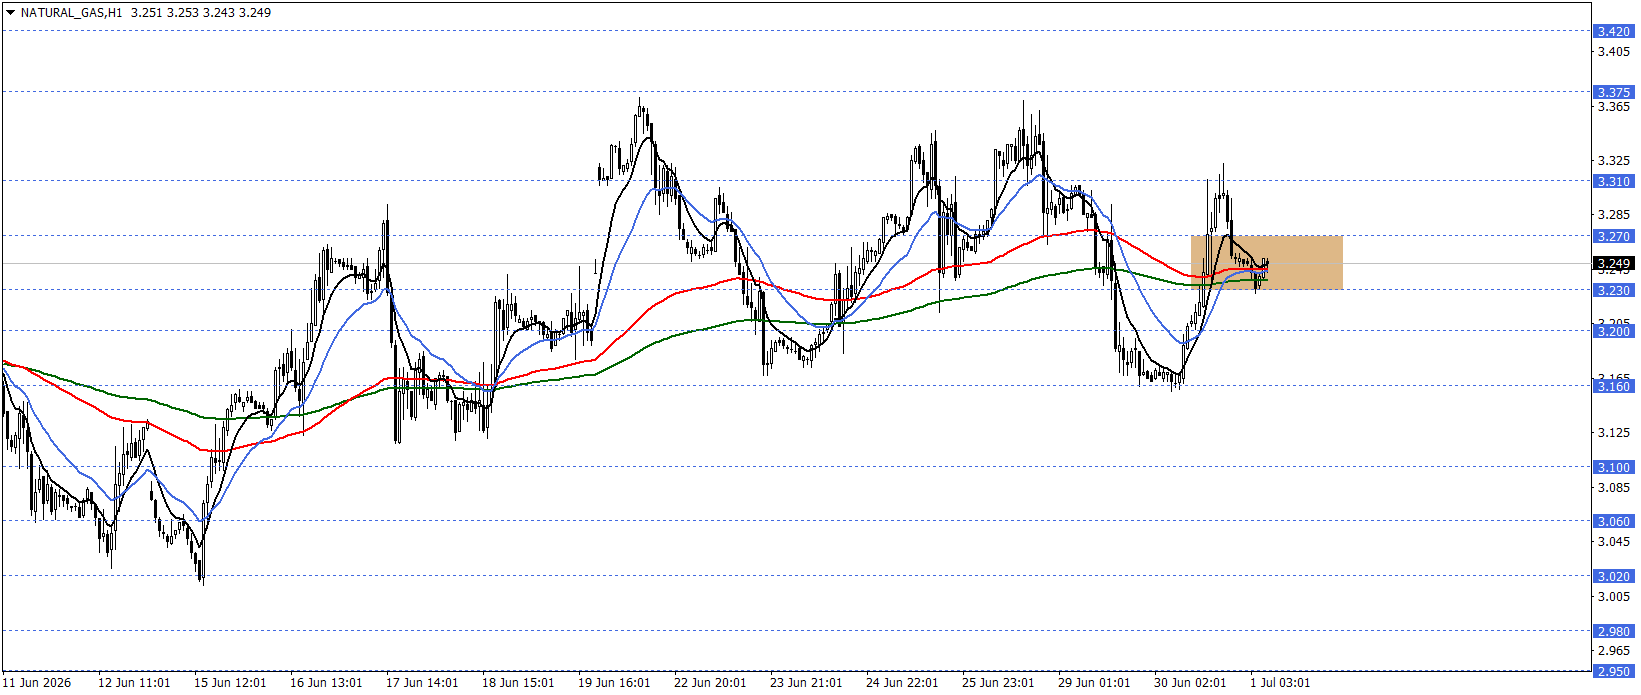Click the 3.365 value on price axis

[1613, 107]
